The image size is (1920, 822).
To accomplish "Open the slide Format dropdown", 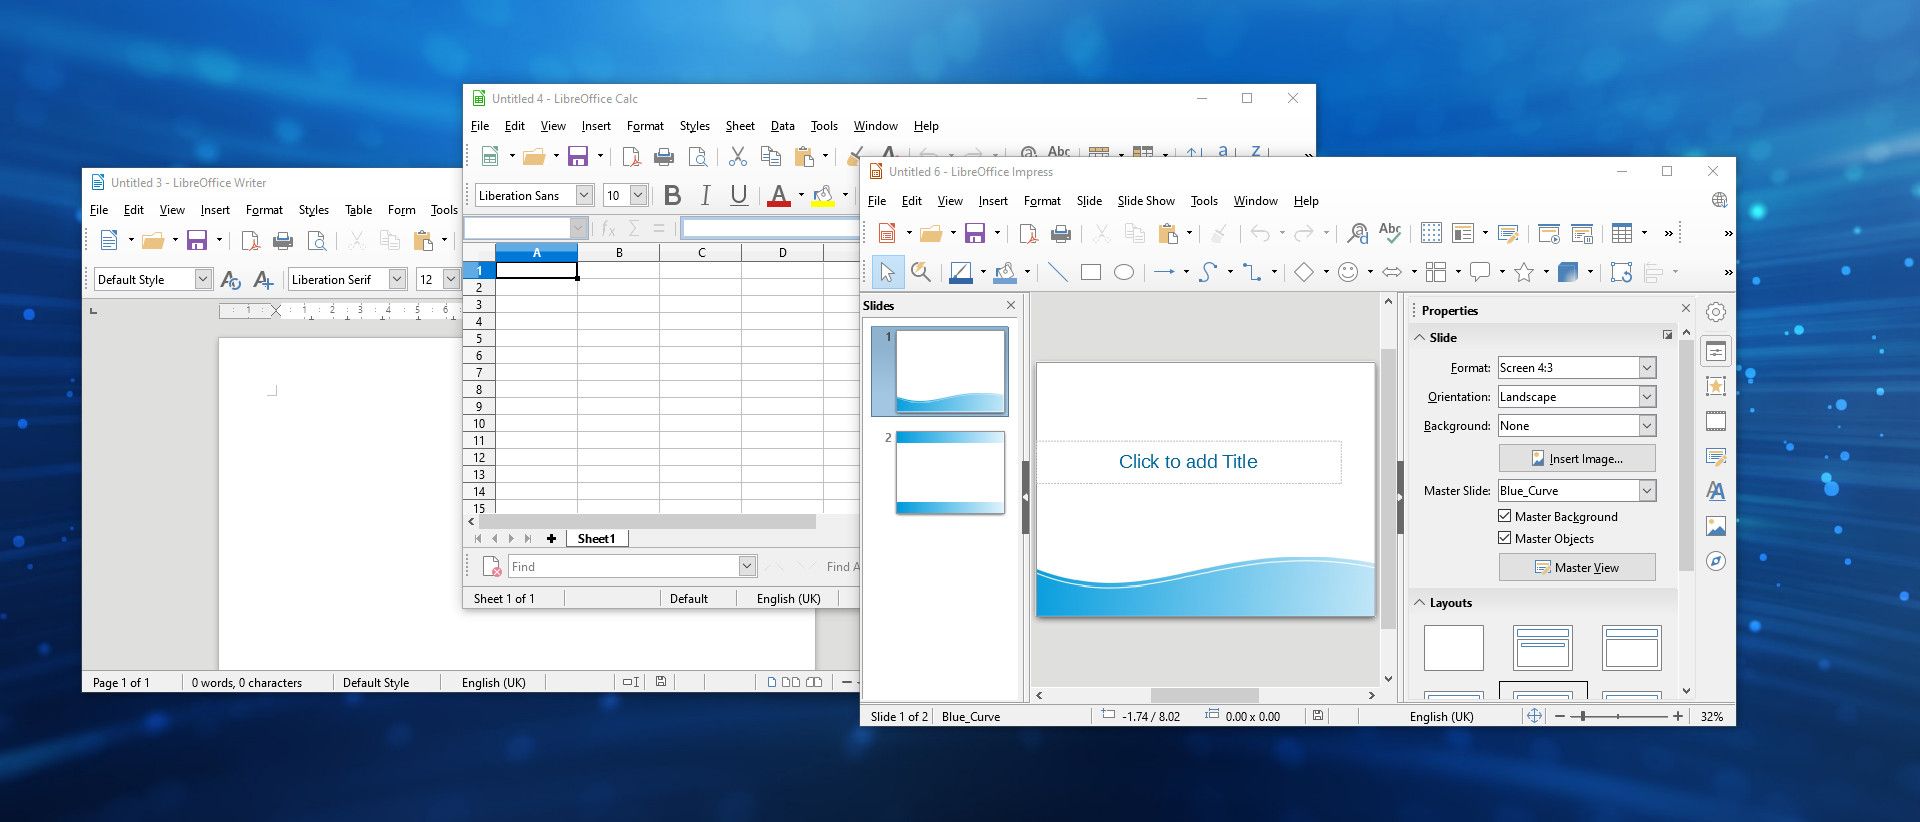I will pos(1646,368).
